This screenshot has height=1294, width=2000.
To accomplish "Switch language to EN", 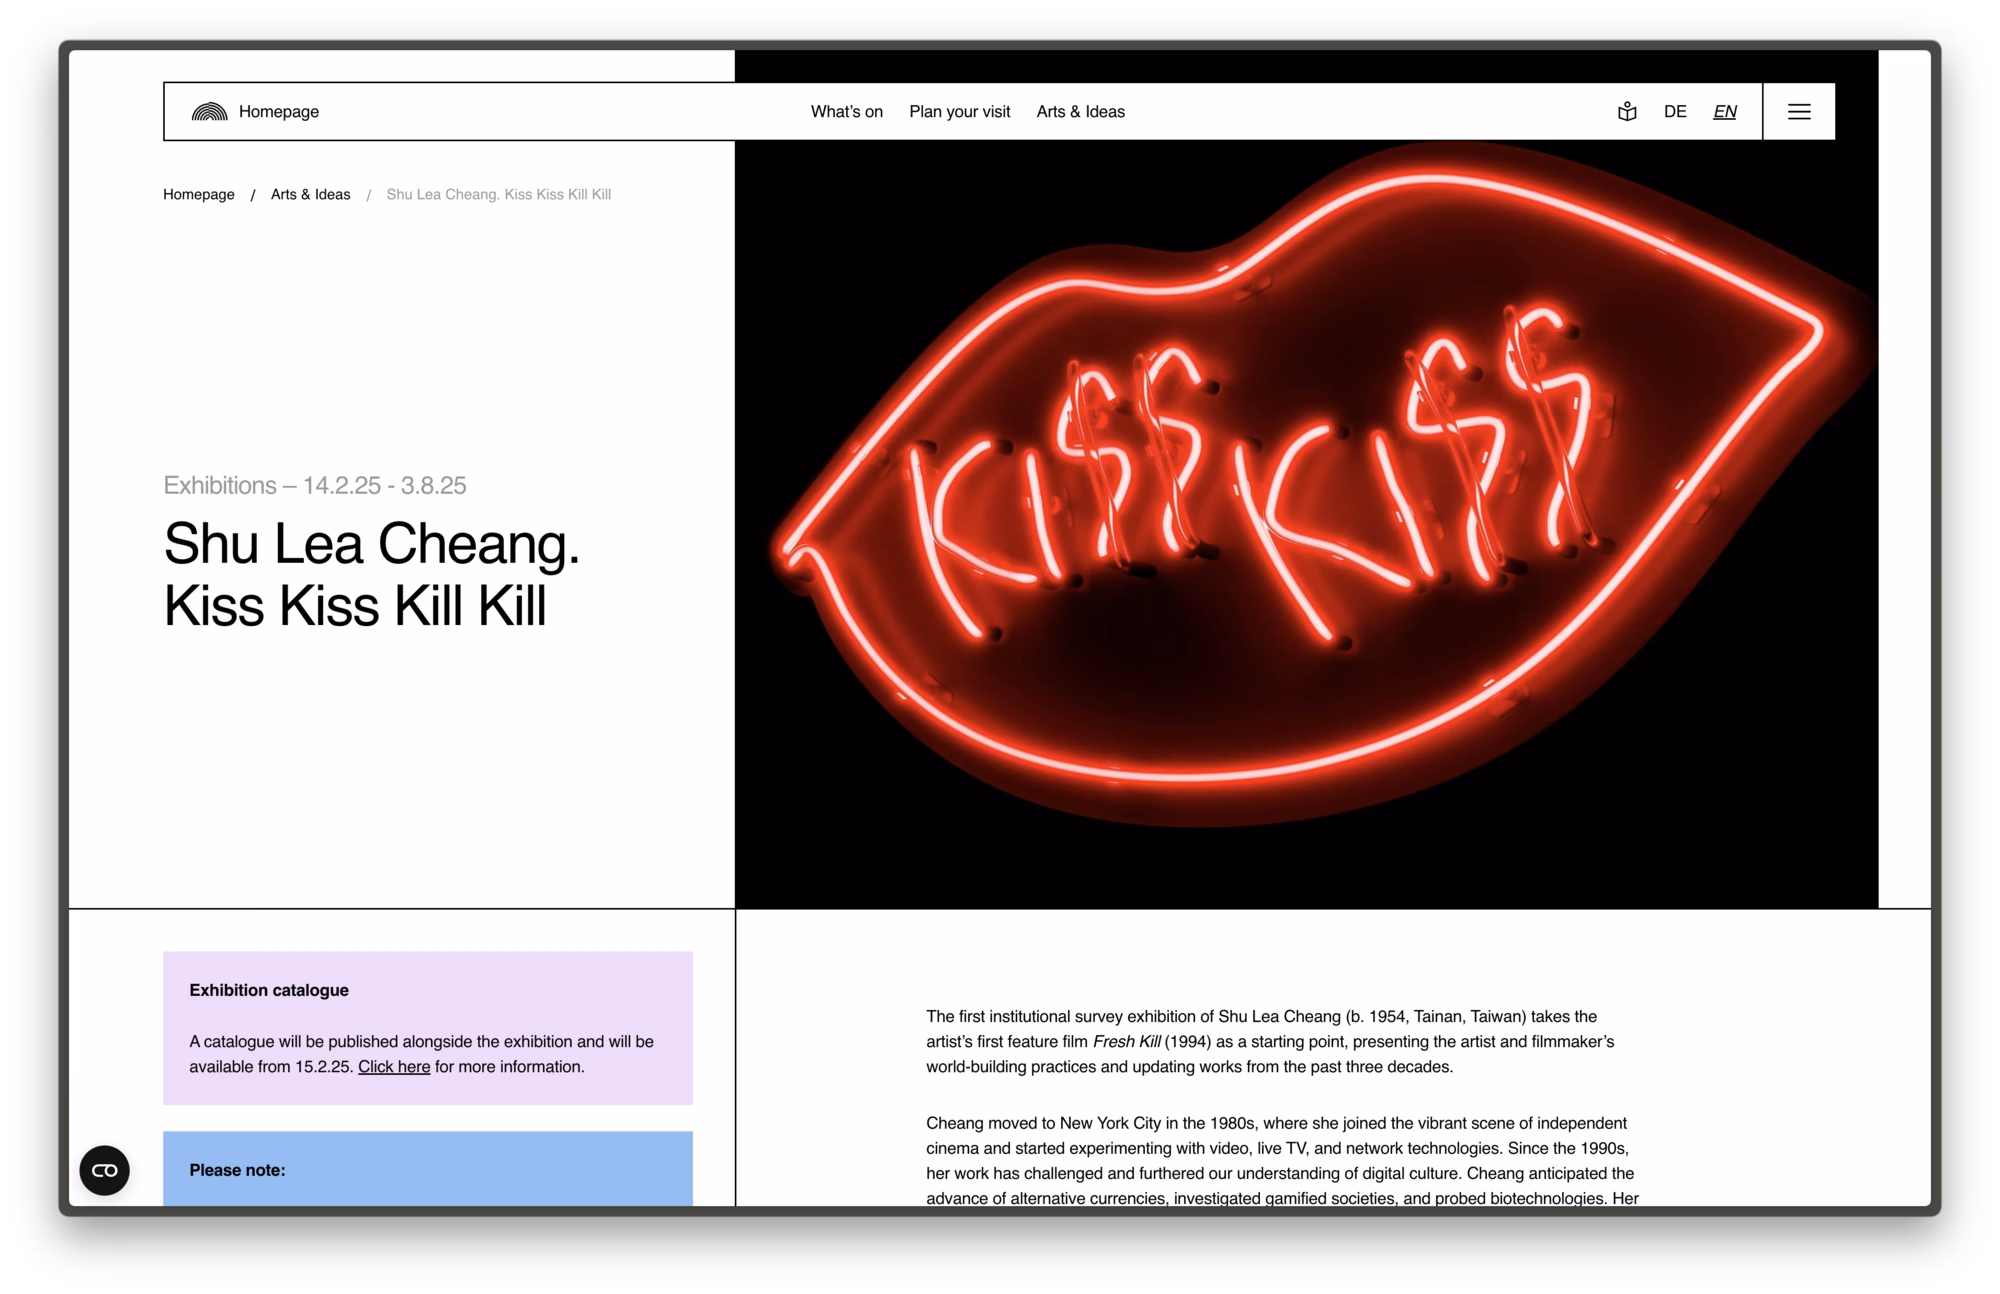I will pos(1725,112).
